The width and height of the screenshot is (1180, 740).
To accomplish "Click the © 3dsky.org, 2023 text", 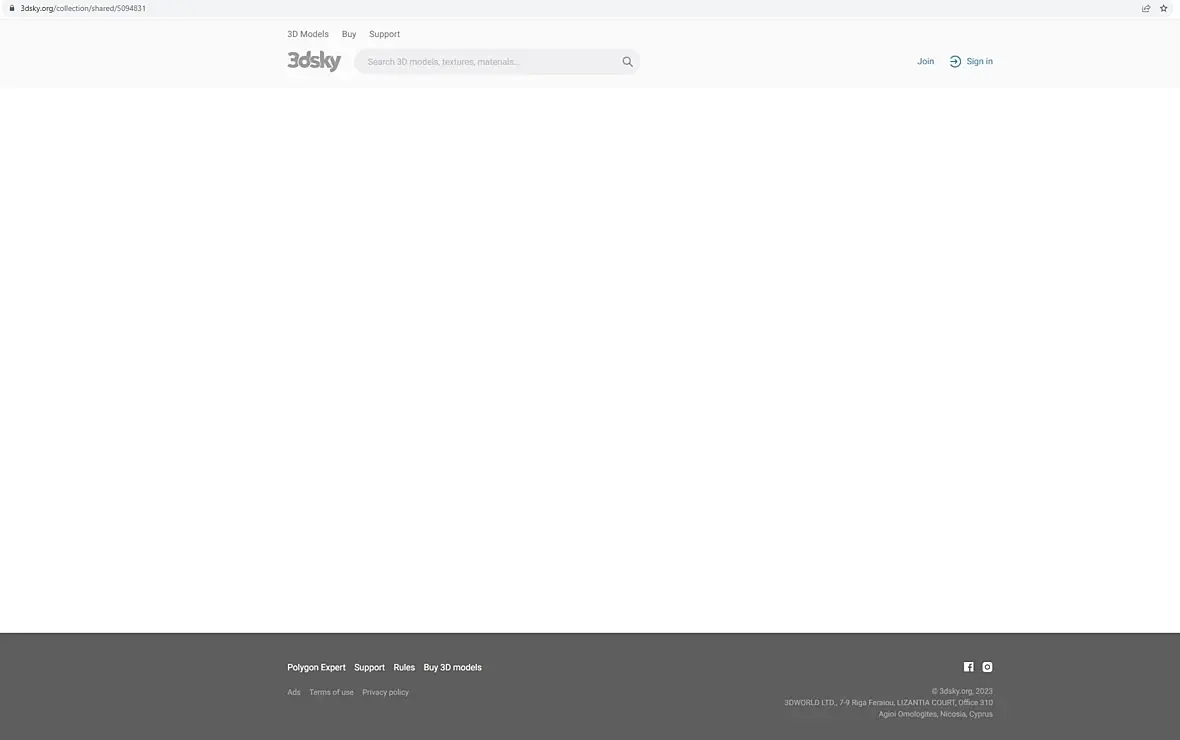I will [x=962, y=691].
